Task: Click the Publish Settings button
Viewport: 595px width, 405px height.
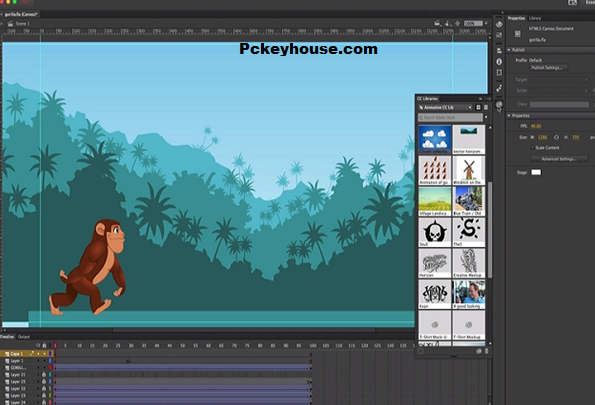Action: click(x=548, y=68)
